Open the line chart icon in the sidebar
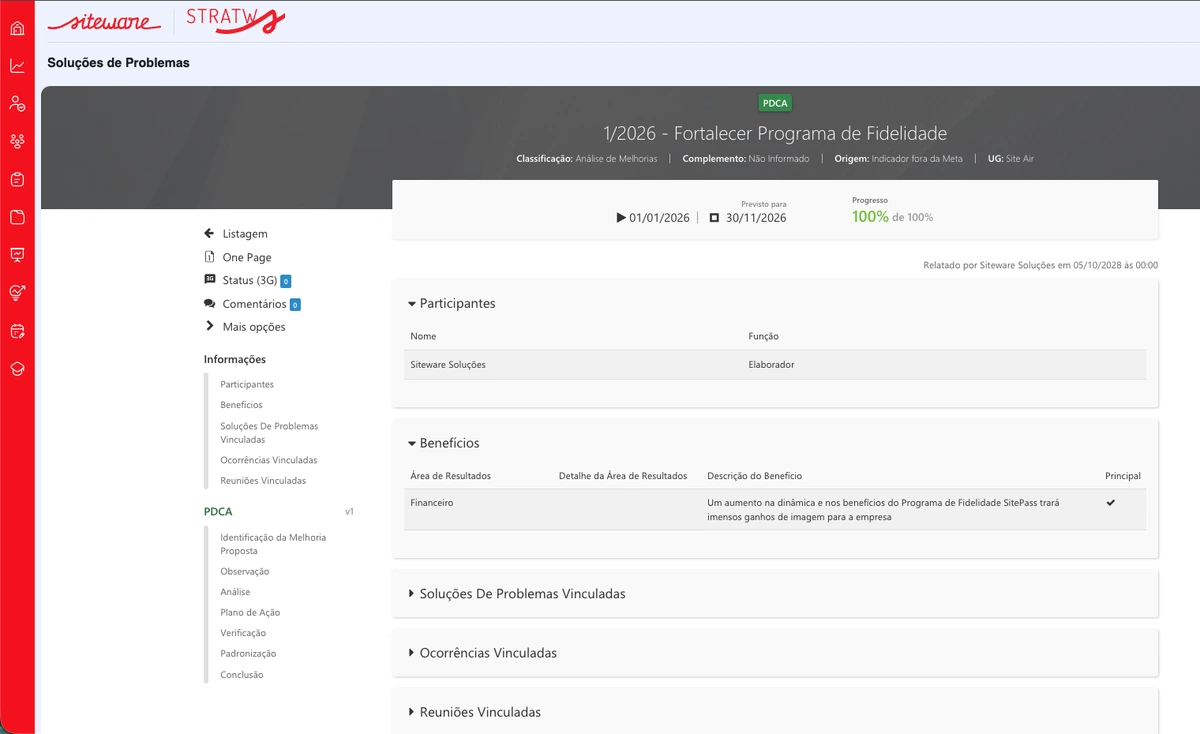 (x=17, y=66)
